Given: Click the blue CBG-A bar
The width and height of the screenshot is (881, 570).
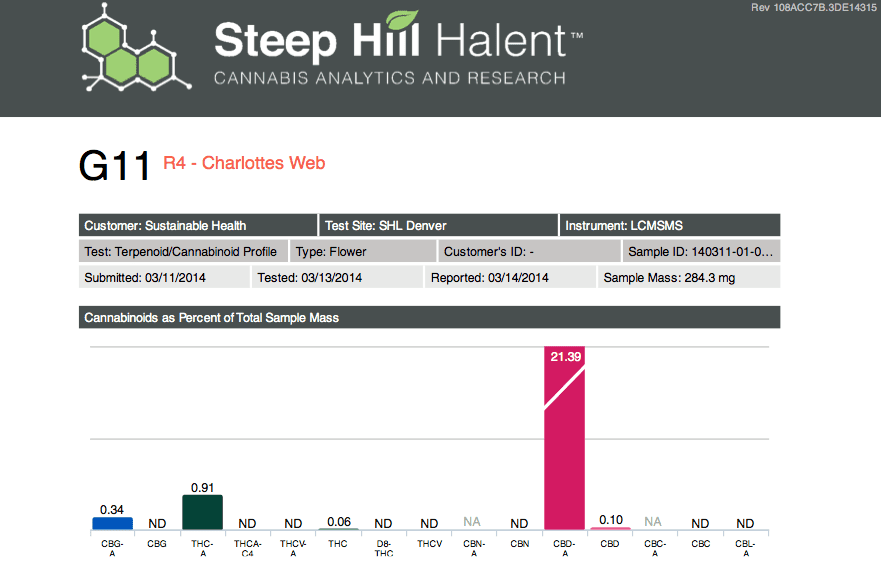Looking at the screenshot, I should pyautogui.click(x=112, y=523).
